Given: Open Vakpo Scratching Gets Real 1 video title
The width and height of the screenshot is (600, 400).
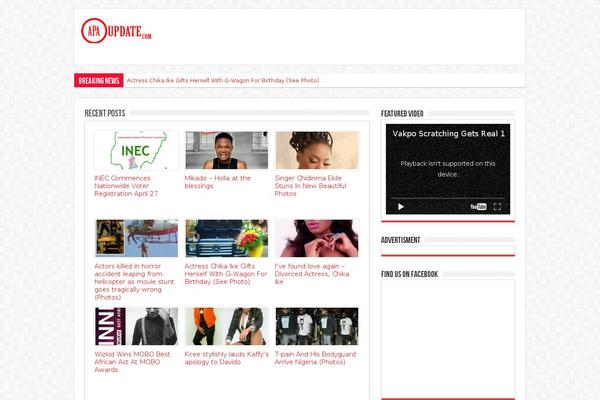Looking at the screenshot, I should click(x=448, y=134).
